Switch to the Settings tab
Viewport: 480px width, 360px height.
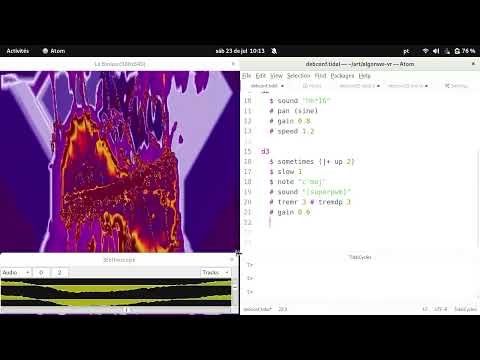[x=457, y=86]
